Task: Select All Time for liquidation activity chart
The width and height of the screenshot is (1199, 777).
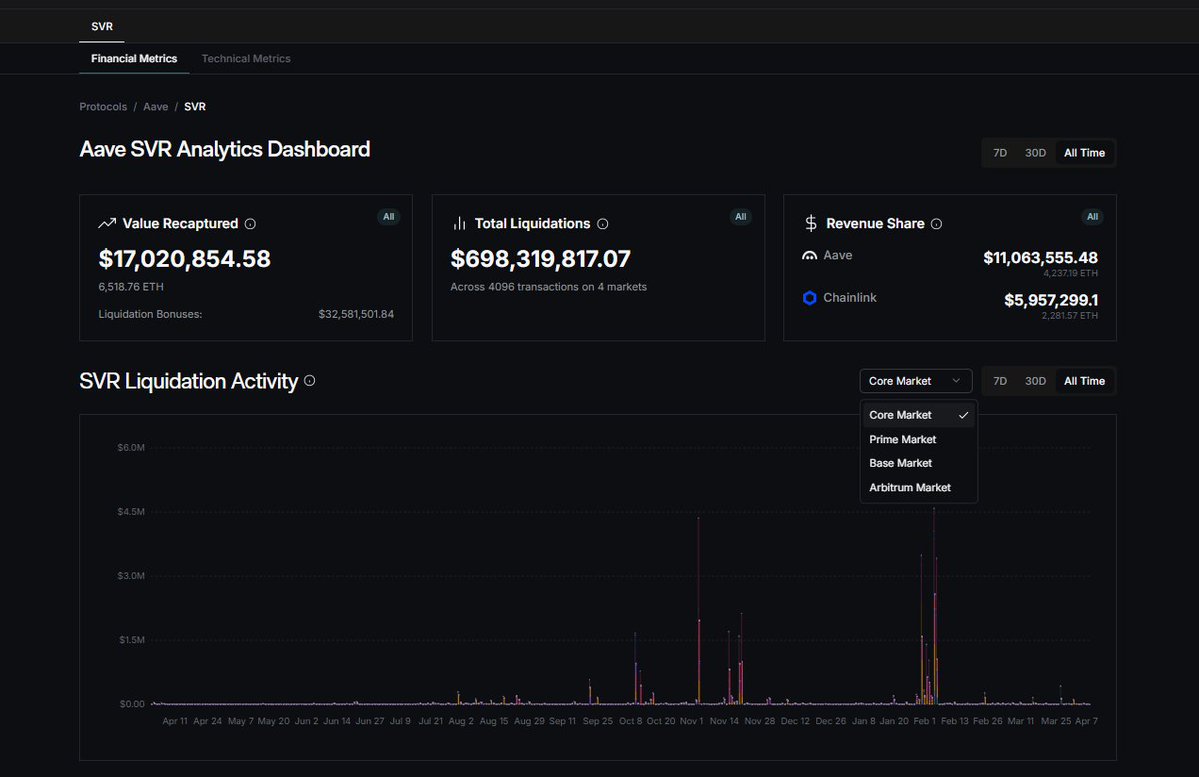Action: 1084,381
